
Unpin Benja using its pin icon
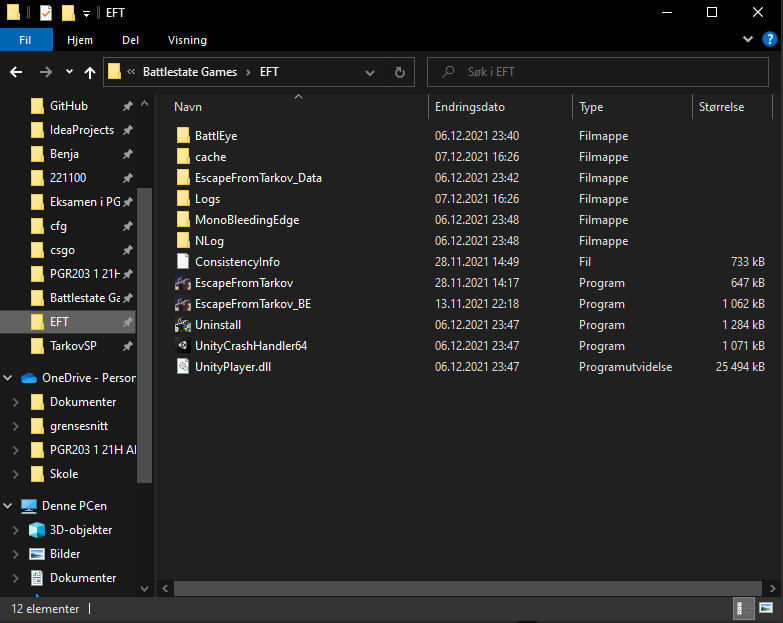(x=128, y=154)
